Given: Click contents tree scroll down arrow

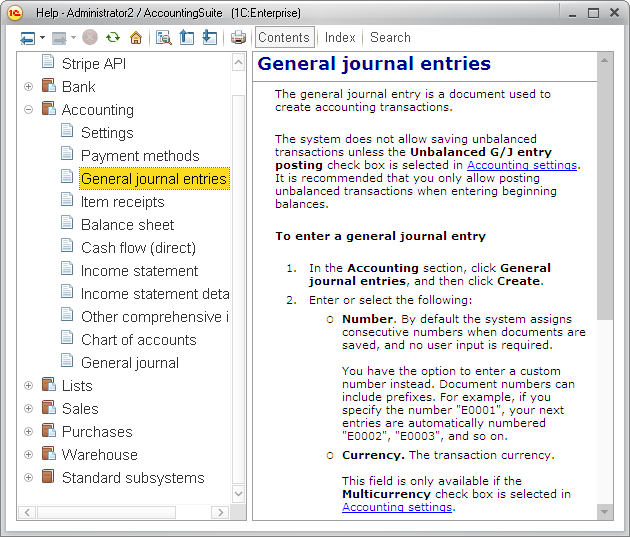Looking at the screenshot, I should click(238, 493).
